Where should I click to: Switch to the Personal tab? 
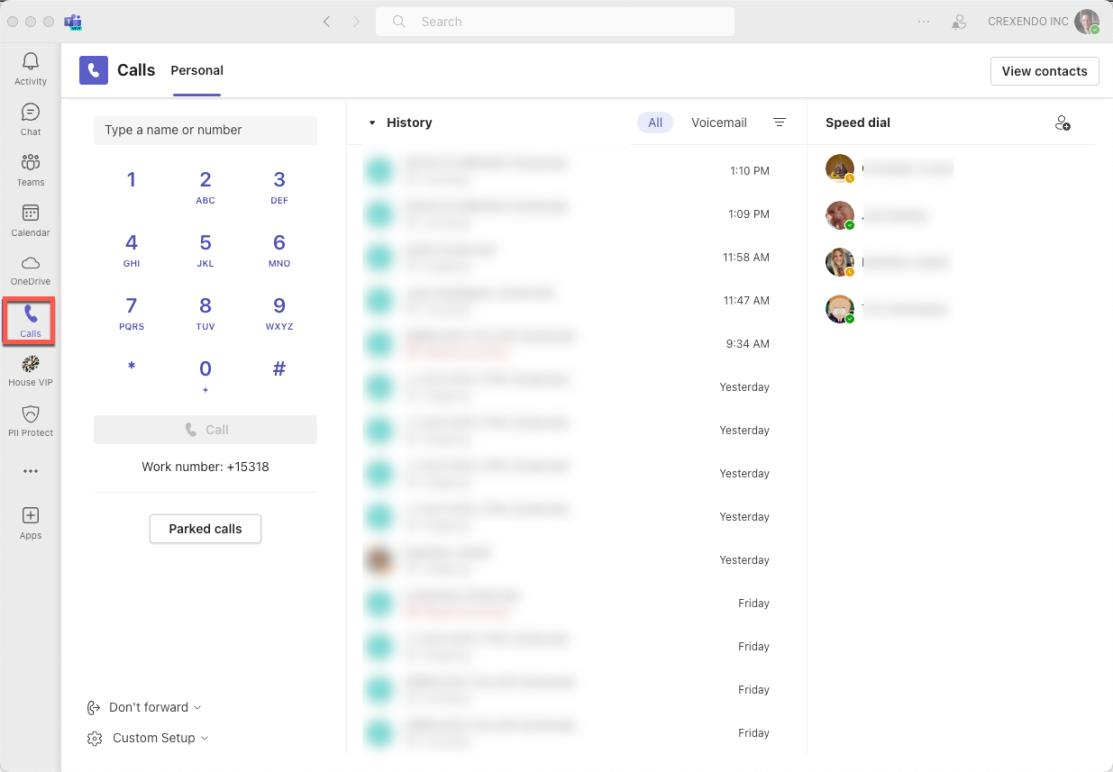(x=197, y=70)
